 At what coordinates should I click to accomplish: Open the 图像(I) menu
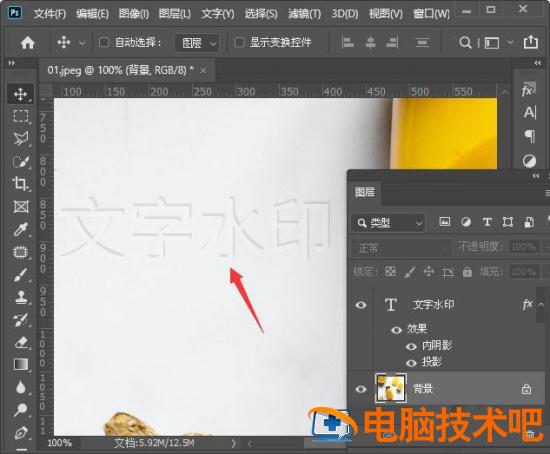pyautogui.click(x=134, y=14)
